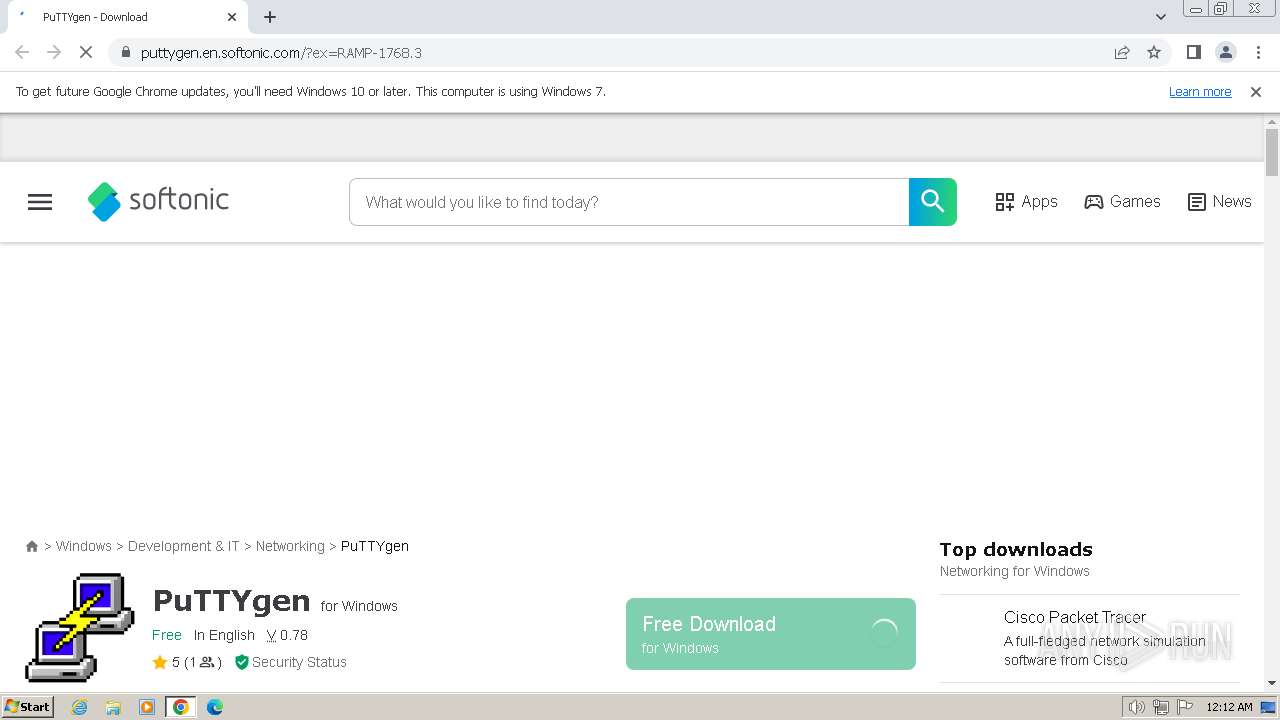Open the Games section
Screen dimensions: 1280x720
click(x=1122, y=202)
